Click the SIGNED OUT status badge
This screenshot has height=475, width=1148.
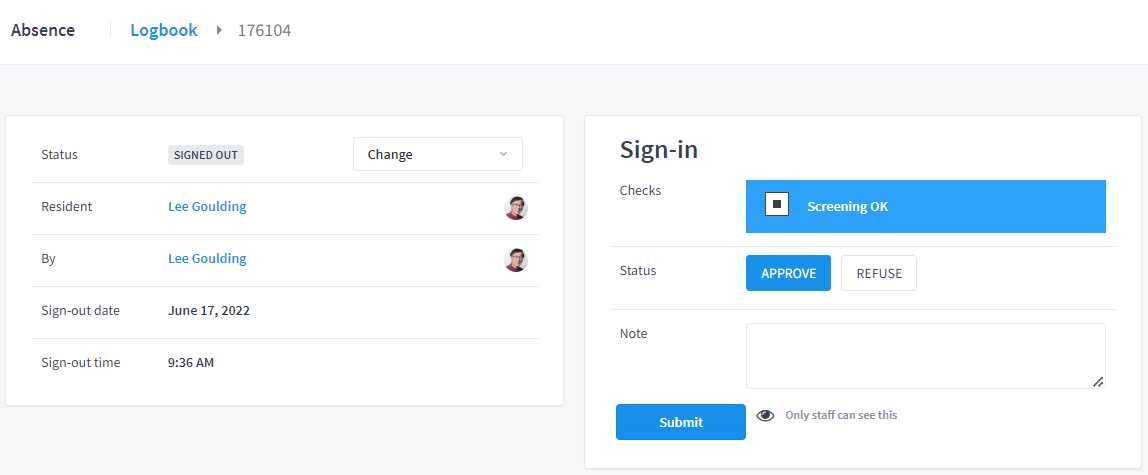(x=206, y=155)
